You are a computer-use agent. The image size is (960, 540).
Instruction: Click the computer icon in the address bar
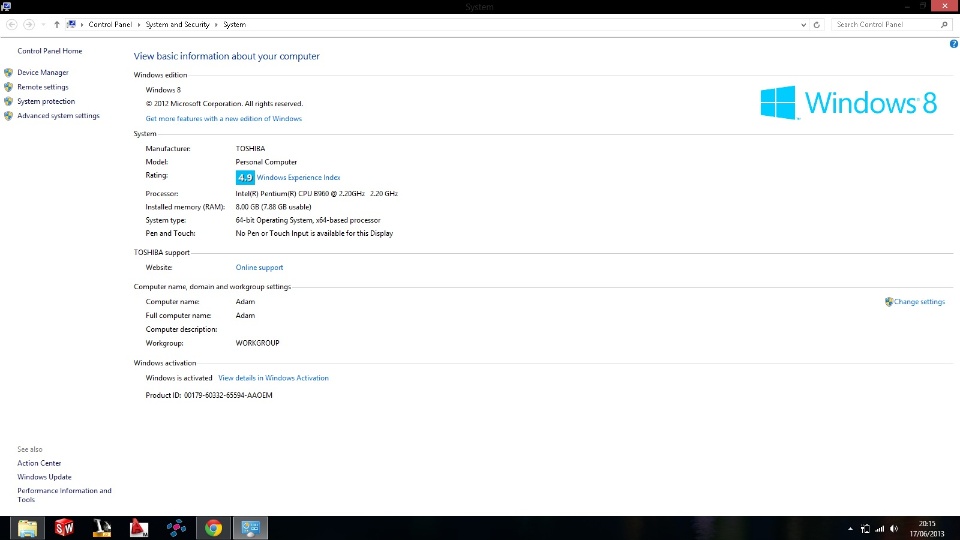click(71, 24)
